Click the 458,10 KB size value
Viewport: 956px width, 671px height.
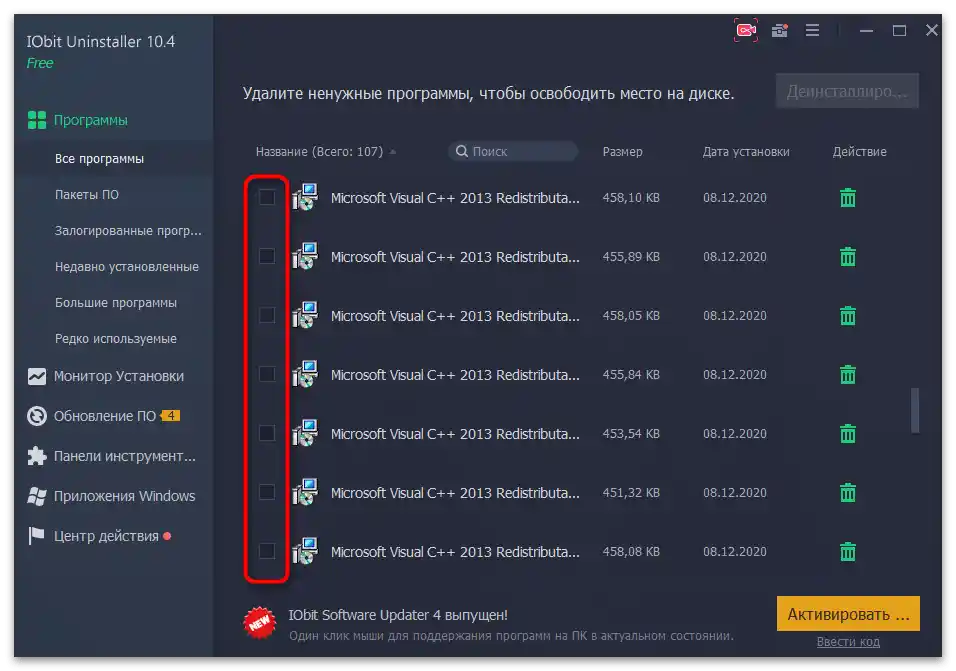pos(631,197)
